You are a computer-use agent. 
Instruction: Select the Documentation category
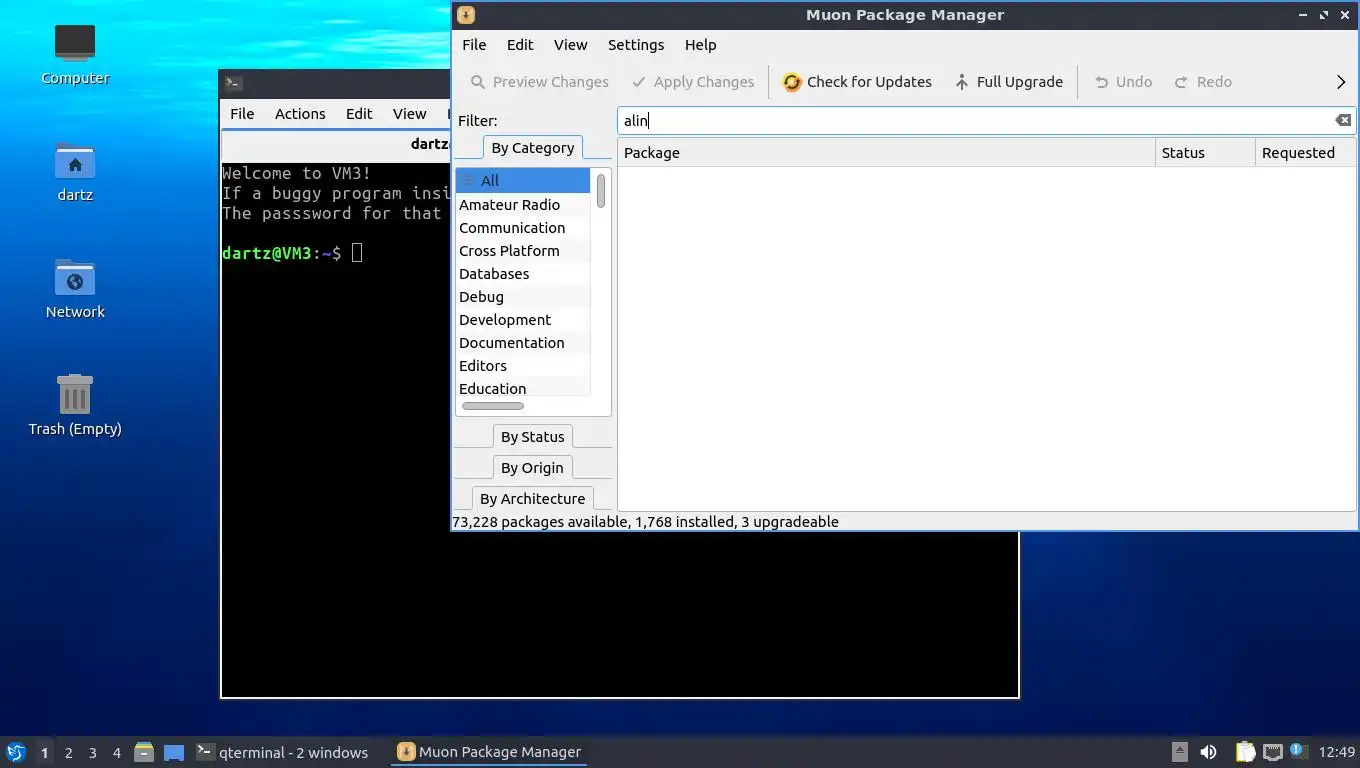pos(523,343)
